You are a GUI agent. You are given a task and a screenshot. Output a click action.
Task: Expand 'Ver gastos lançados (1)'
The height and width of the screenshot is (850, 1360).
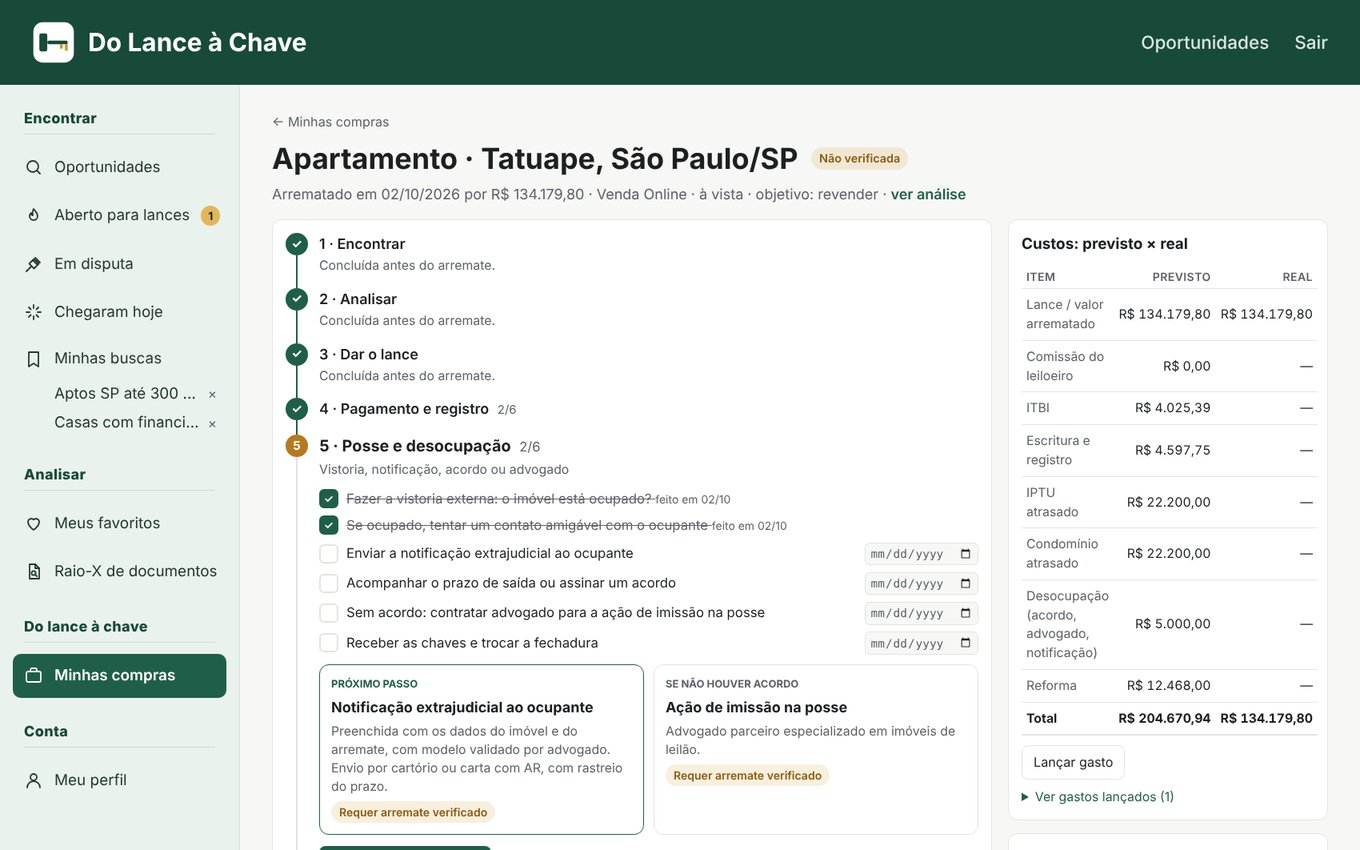(1098, 797)
